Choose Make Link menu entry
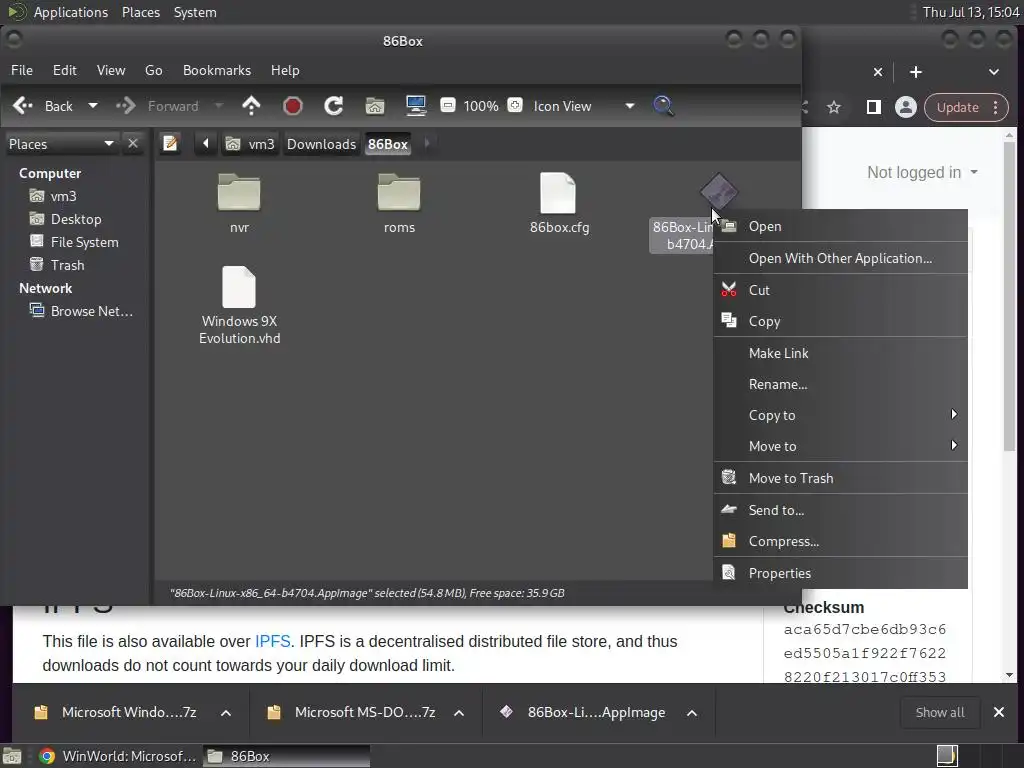Image resolution: width=1024 pixels, height=768 pixels. click(x=840, y=353)
